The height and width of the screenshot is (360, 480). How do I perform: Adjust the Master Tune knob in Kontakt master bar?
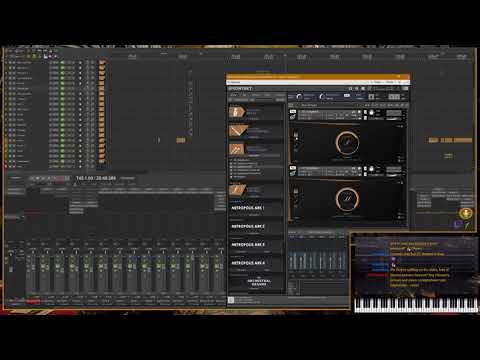point(322,96)
